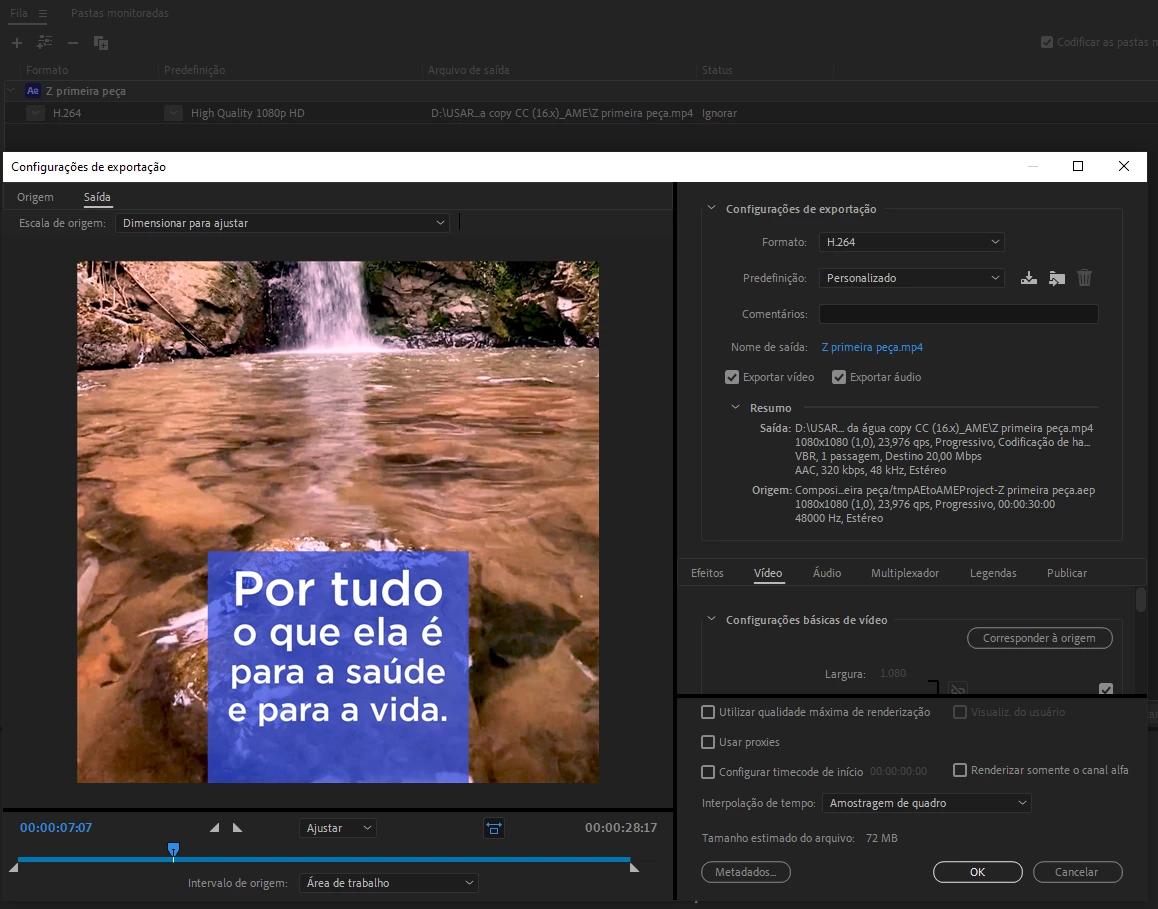This screenshot has height=909, width=1158.
Task: Click High Quality 1080p HD preset text in queue
Action: click(247, 113)
